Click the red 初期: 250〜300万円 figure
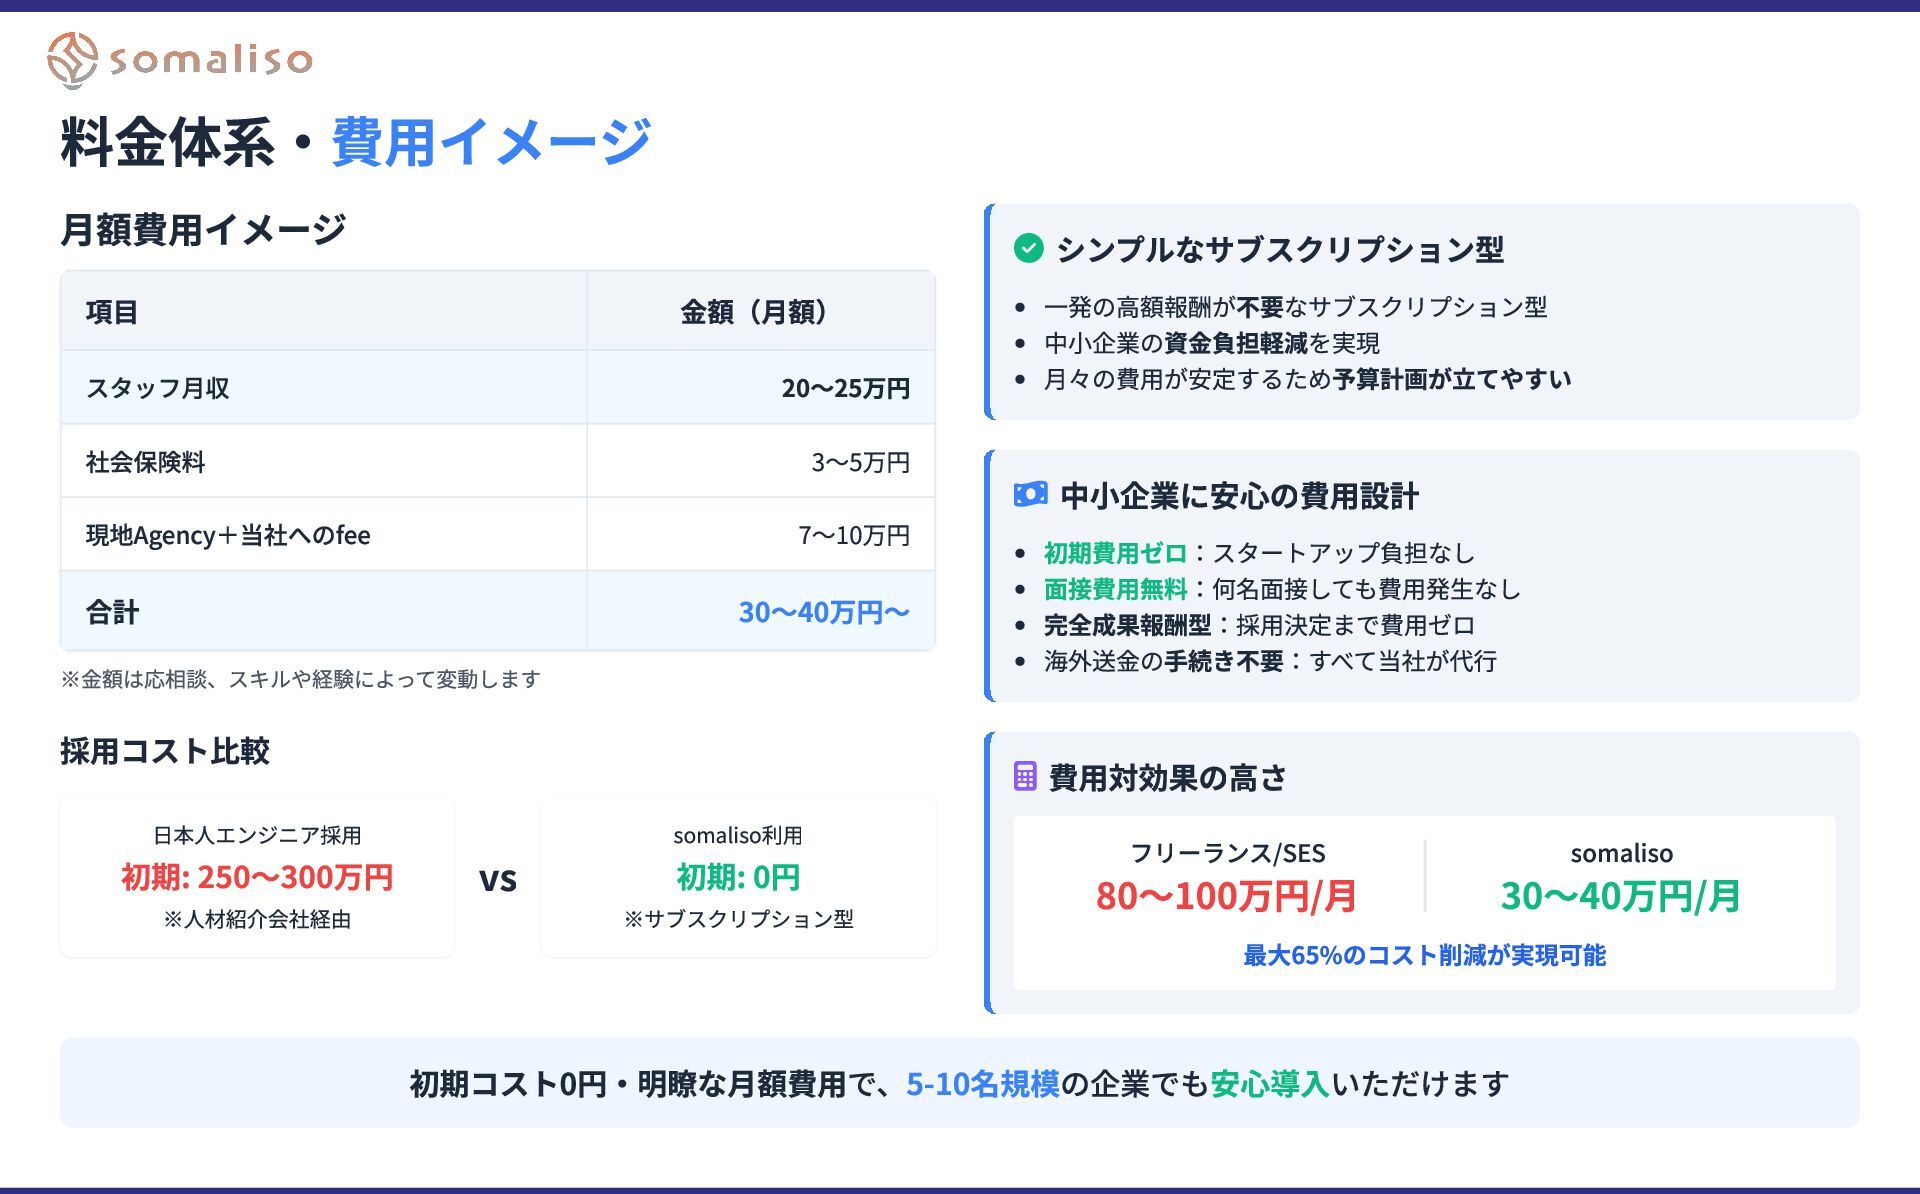This screenshot has width=1920, height=1194. [257, 877]
